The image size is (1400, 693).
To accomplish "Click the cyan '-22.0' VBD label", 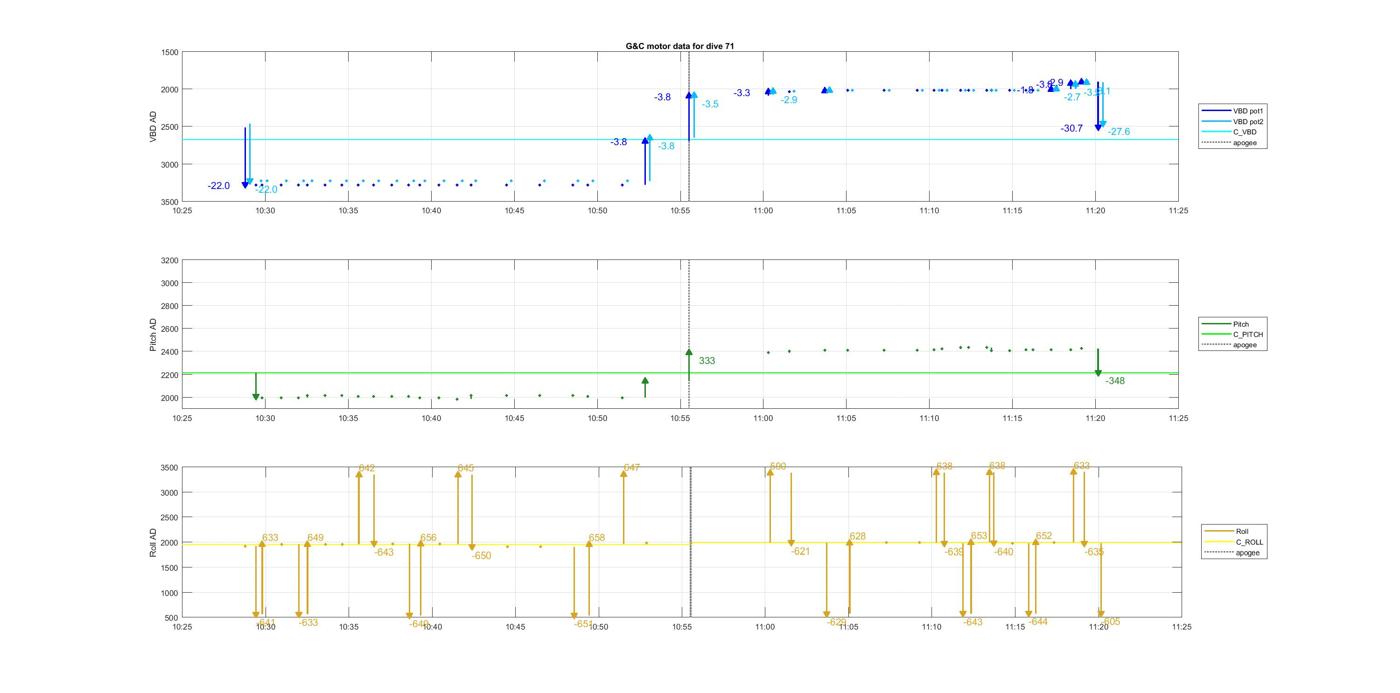I will [x=266, y=189].
